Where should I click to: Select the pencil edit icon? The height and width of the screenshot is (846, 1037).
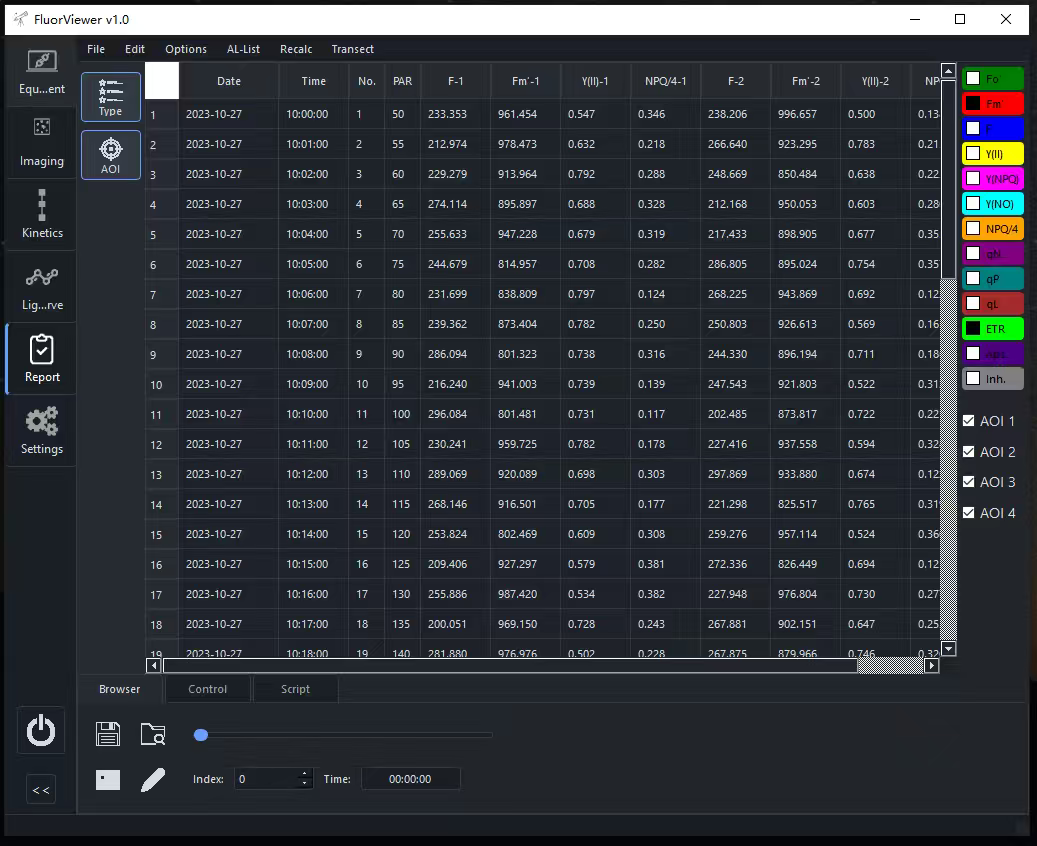153,779
